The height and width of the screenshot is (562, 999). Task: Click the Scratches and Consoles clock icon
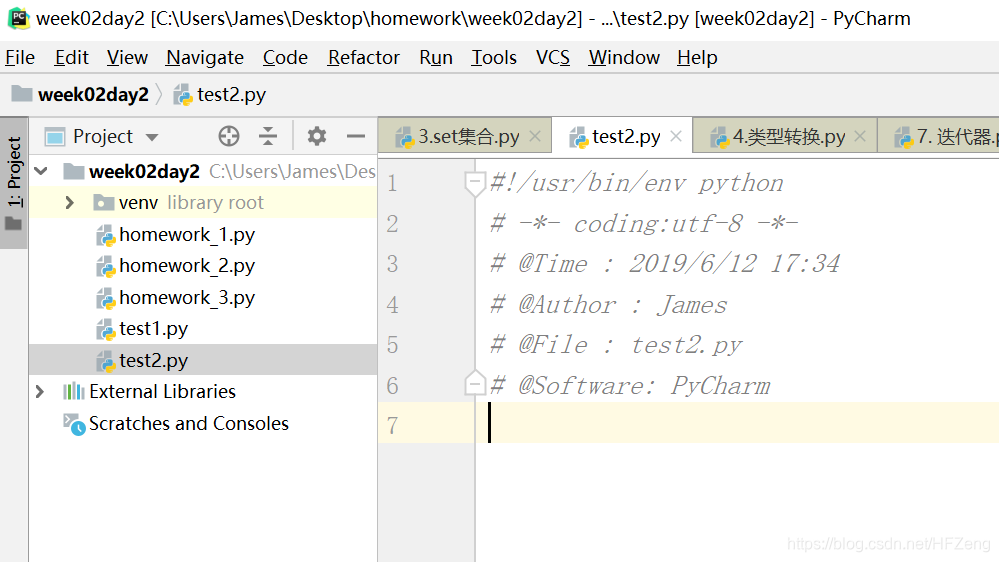coord(74,424)
